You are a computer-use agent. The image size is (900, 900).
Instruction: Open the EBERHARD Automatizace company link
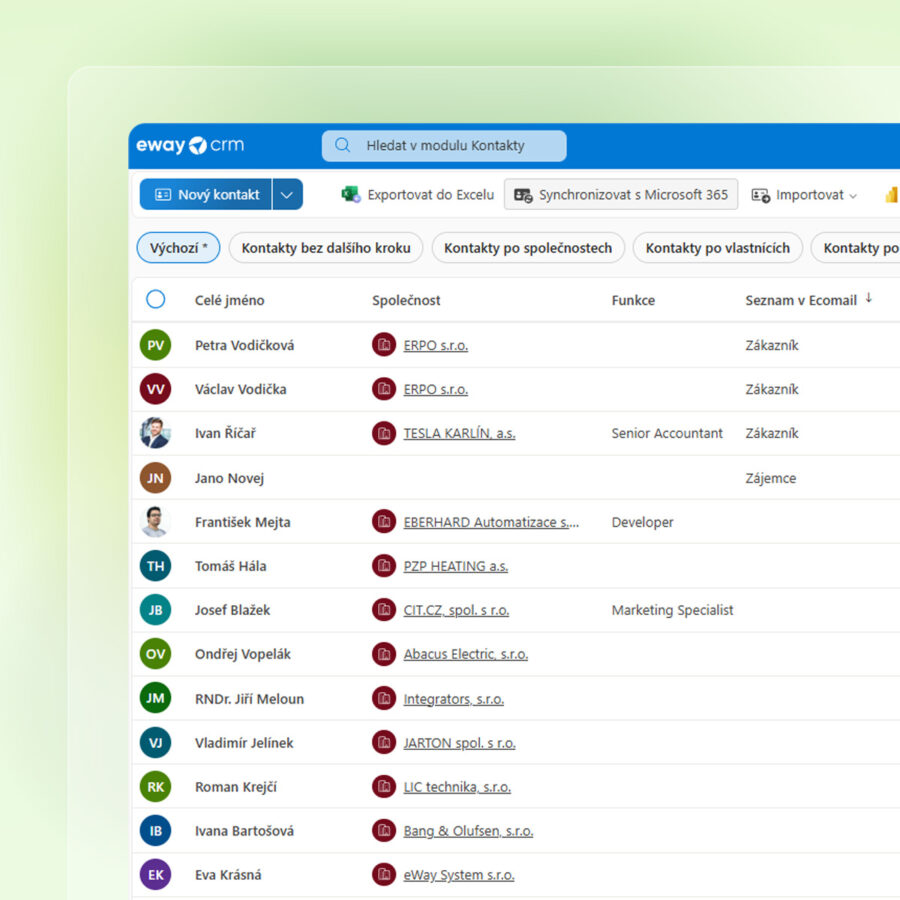pyautogui.click(x=490, y=522)
